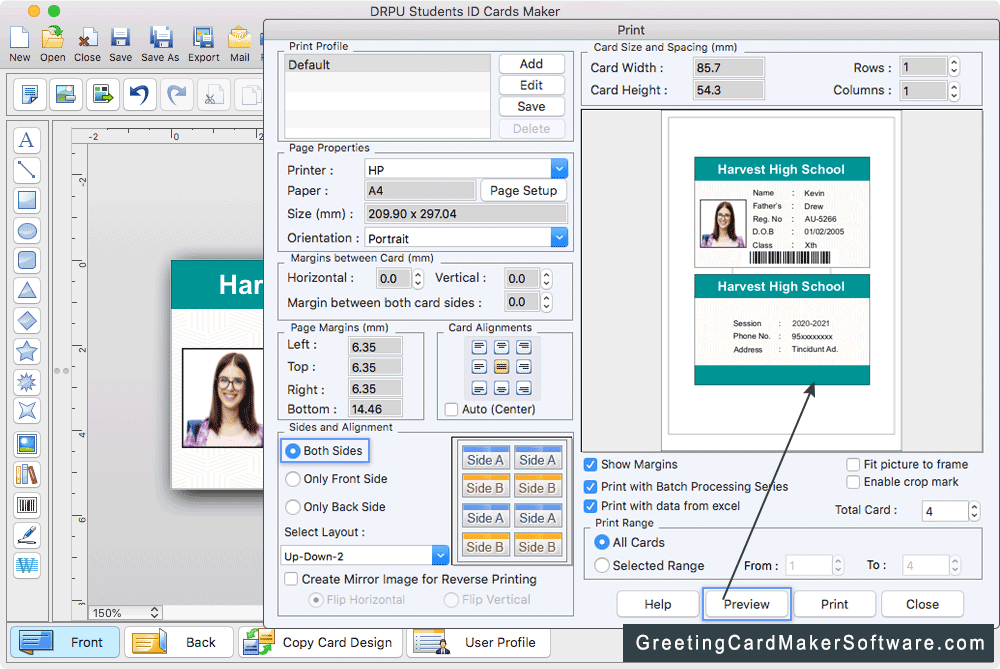1000x669 pixels.
Task: Select the WordArt tool
Action: 27,565
